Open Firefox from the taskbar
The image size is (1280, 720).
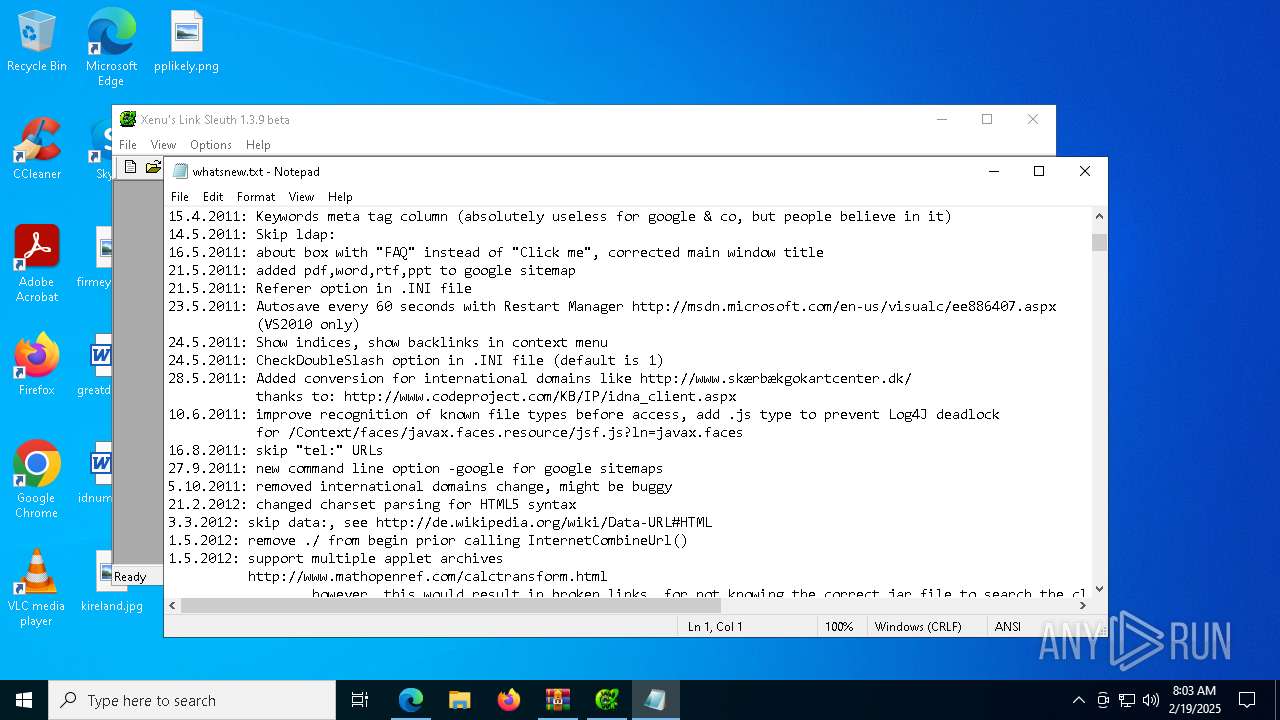[509, 700]
